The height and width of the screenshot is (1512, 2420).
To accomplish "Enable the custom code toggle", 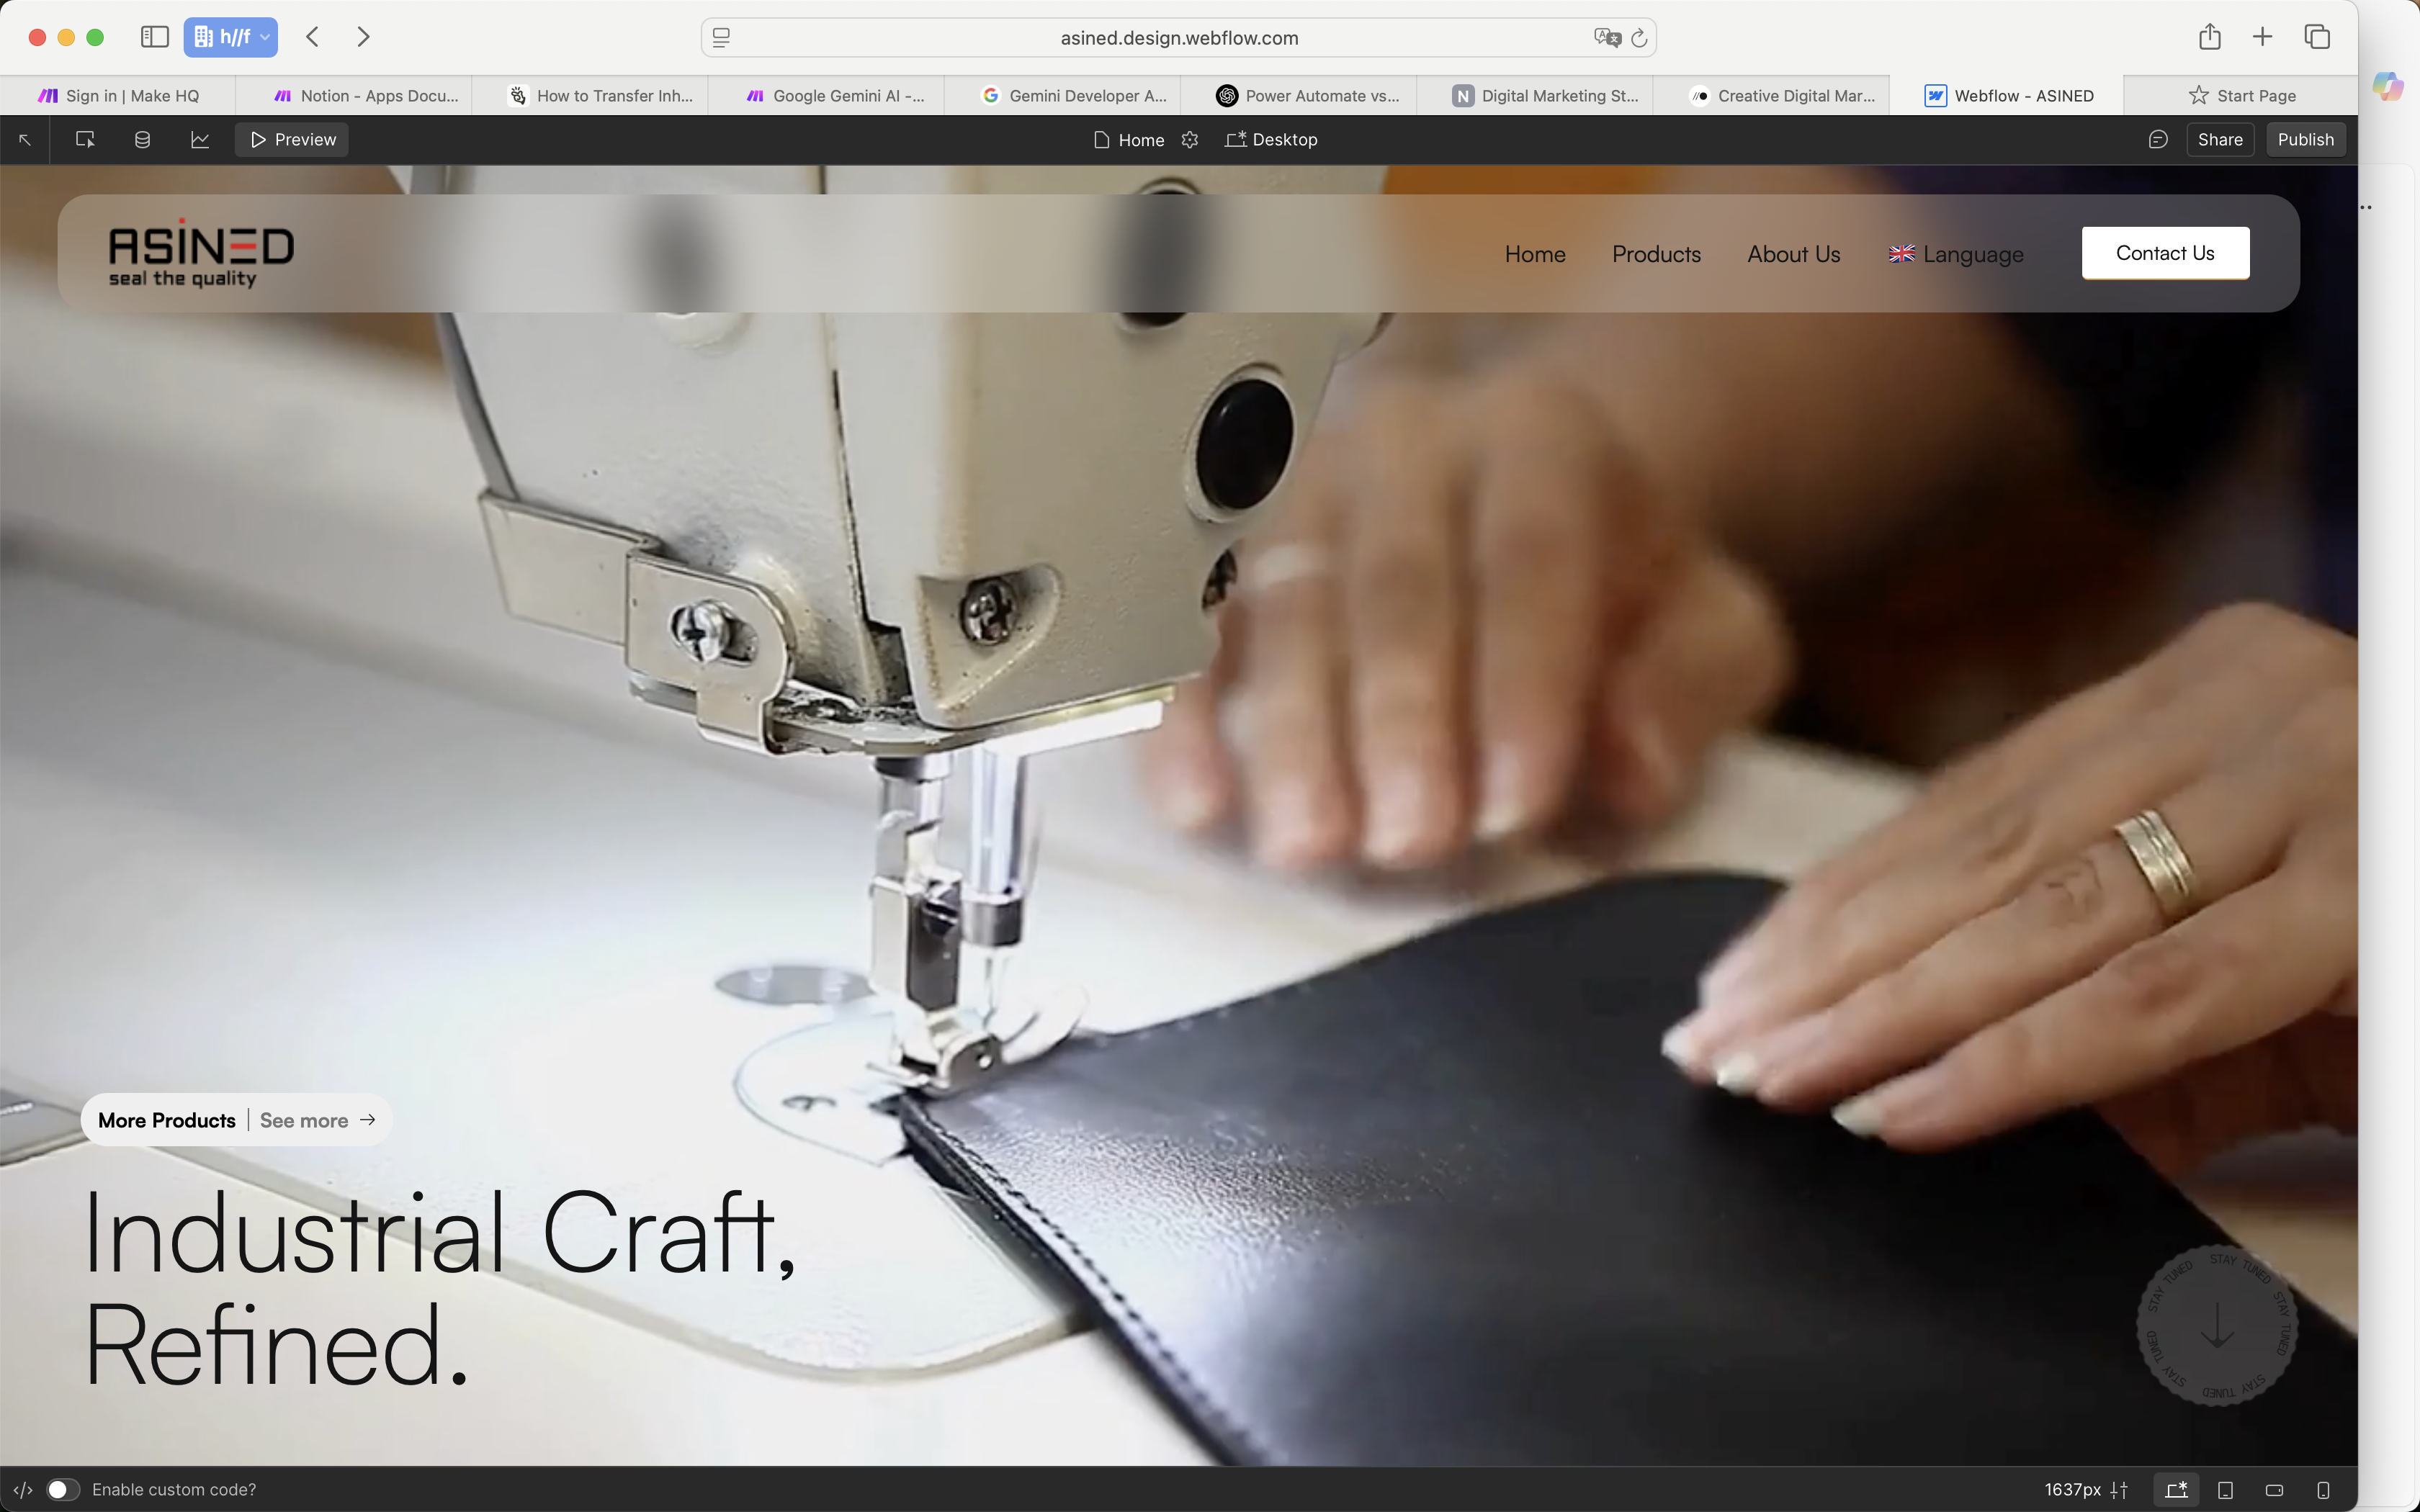I will (63, 1490).
